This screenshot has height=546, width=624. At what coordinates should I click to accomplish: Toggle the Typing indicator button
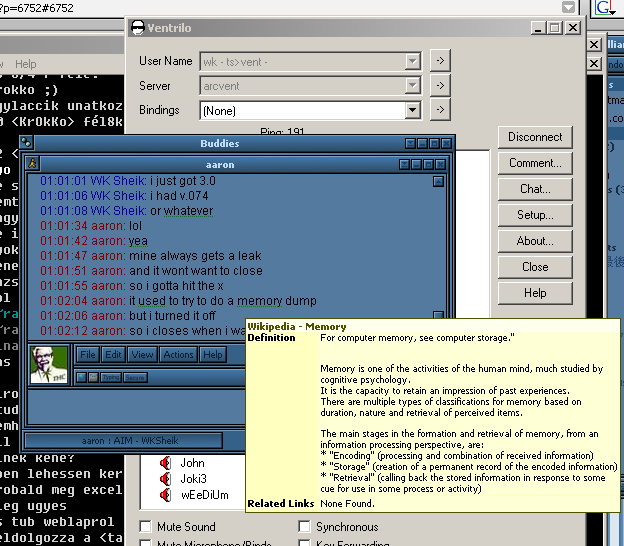tap(111, 377)
